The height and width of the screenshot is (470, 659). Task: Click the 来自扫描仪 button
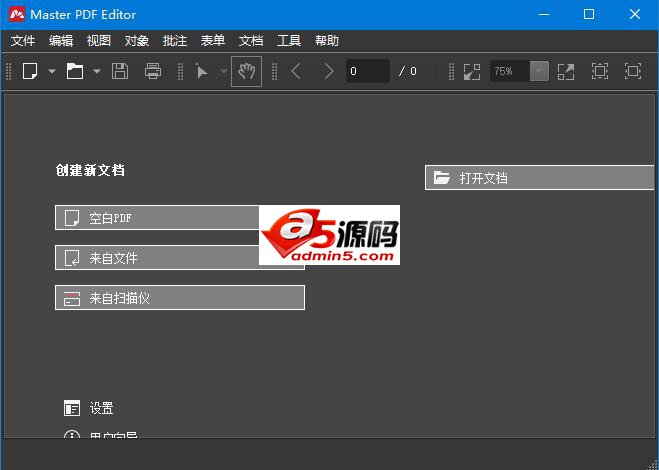180,298
